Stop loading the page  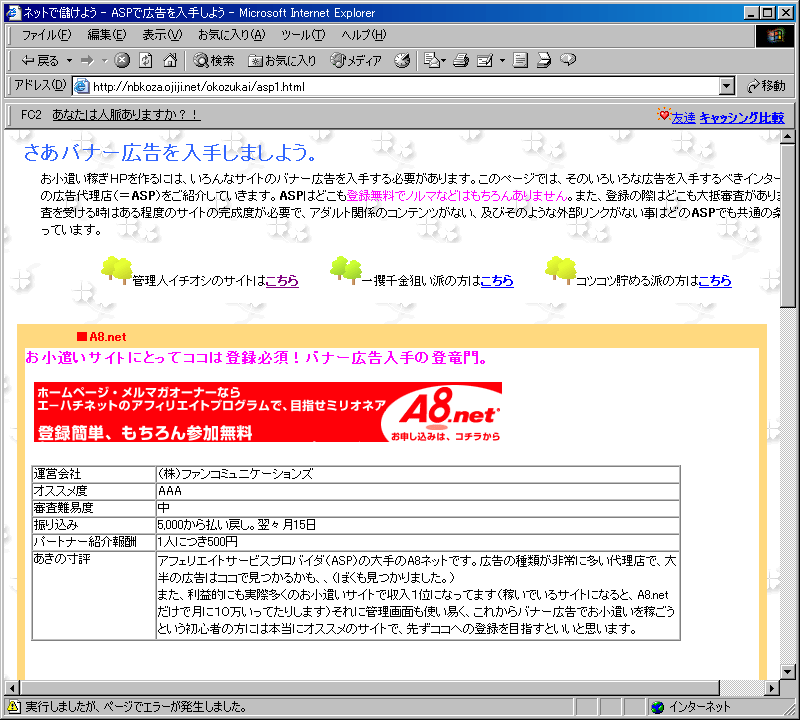point(122,61)
